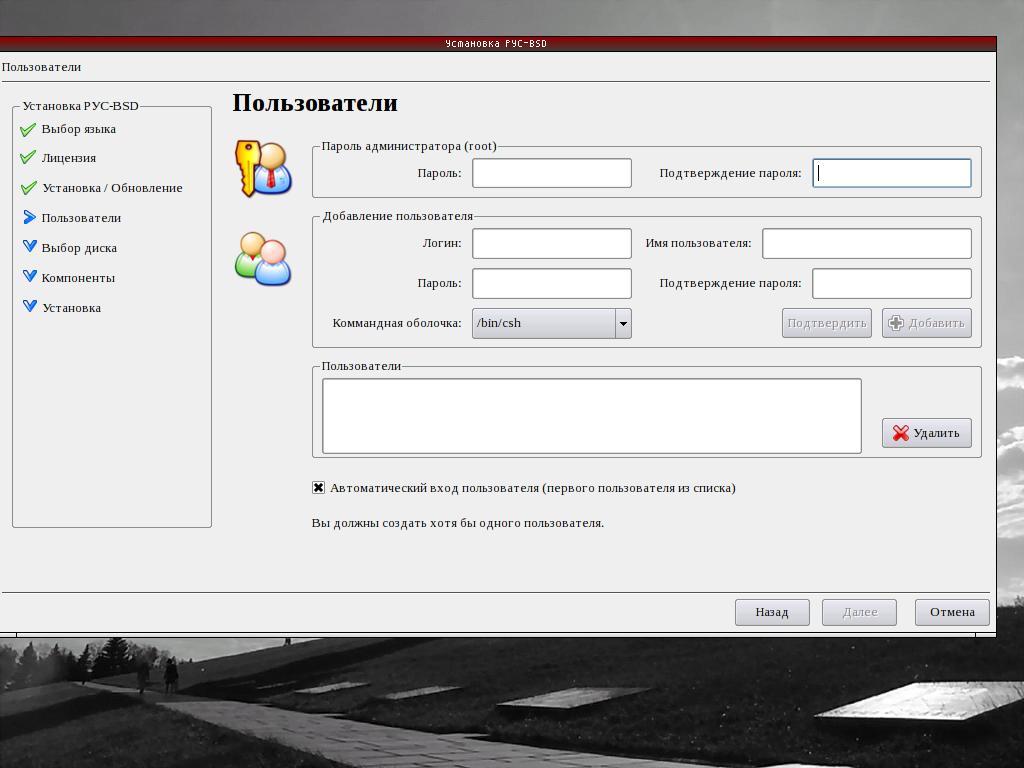Click the Удалить user button
The width and height of the screenshot is (1024, 768).
(926, 433)
